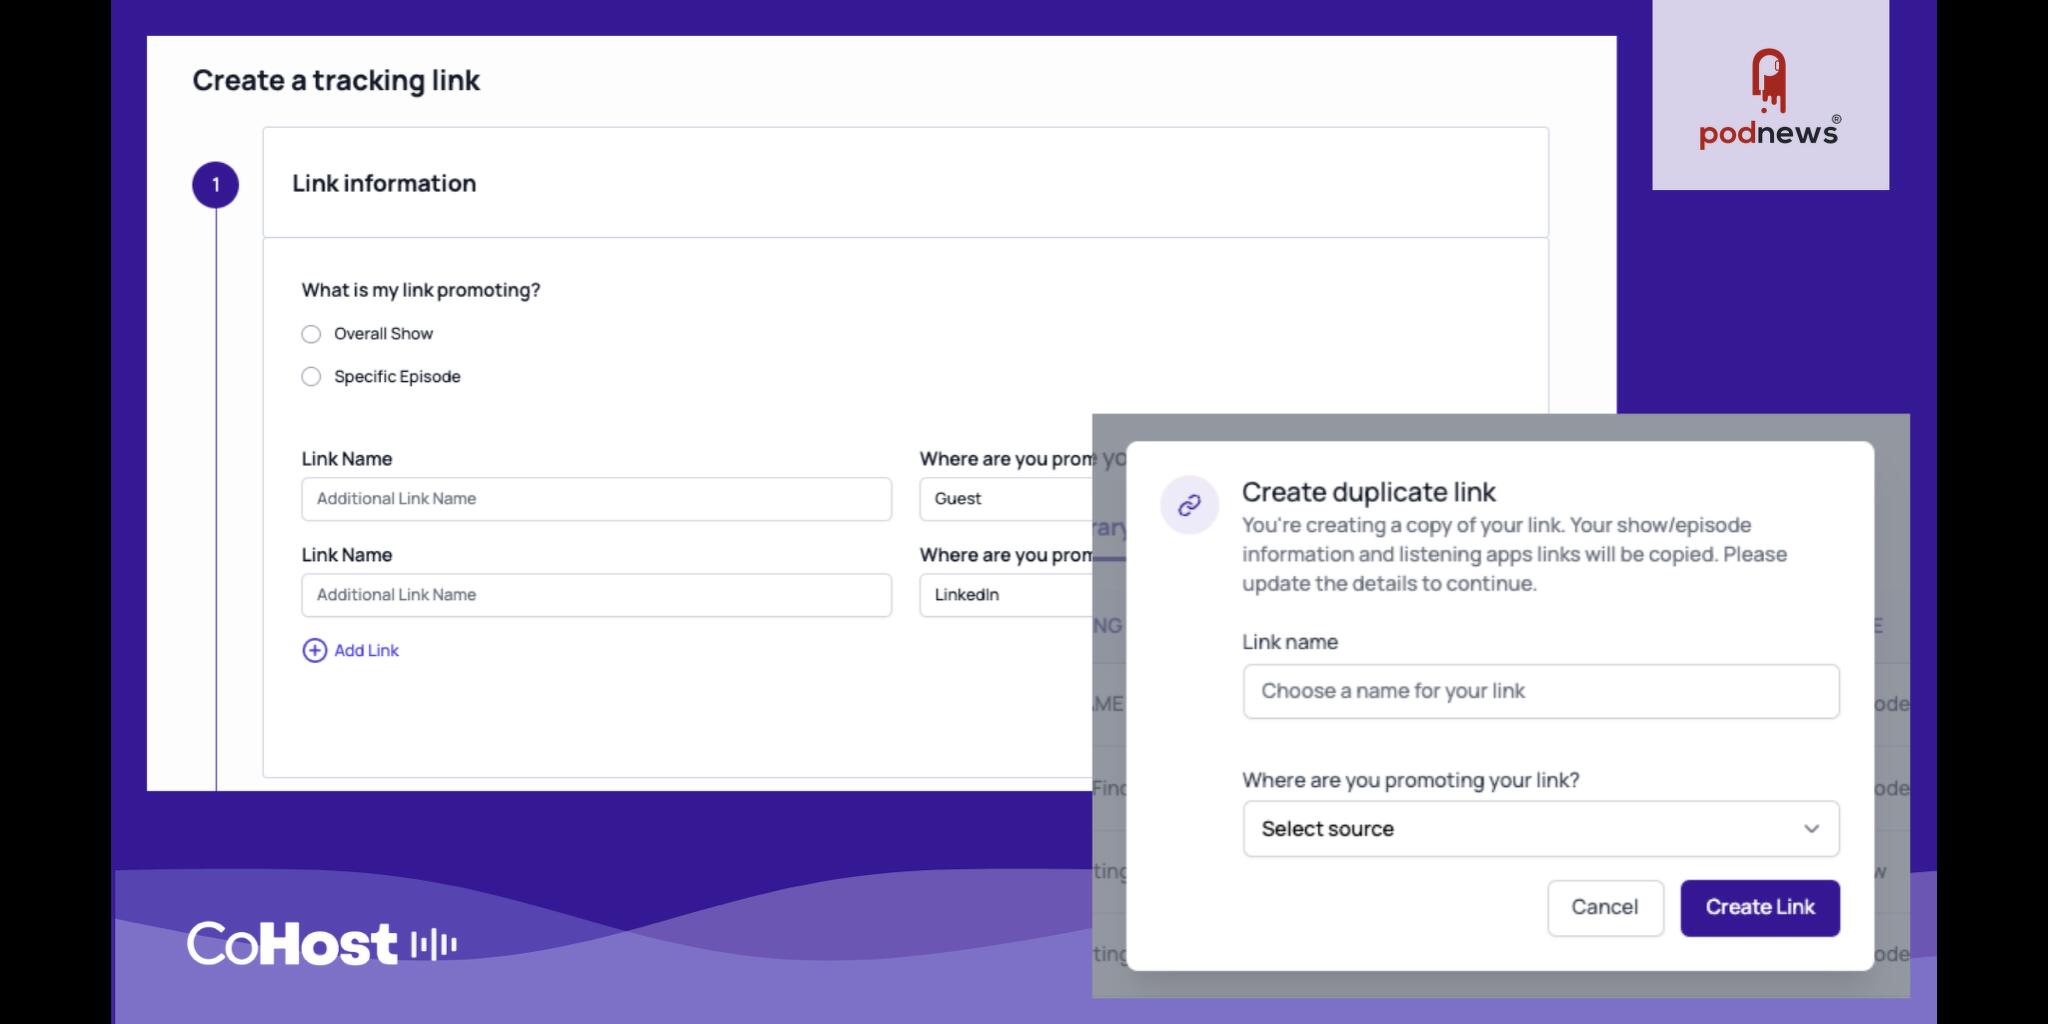Open the Guest promotion source dropdown
The height and width of the screenshot is (1024, 2048).
[1006, 499]
